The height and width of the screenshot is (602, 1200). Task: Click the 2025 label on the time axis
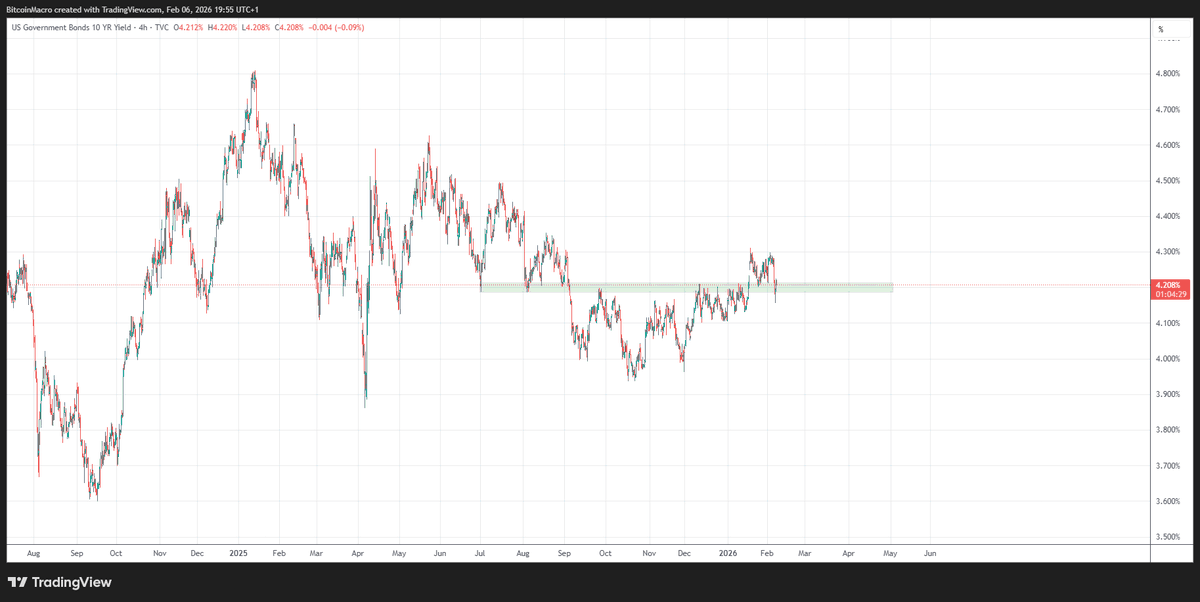point(238,552)
